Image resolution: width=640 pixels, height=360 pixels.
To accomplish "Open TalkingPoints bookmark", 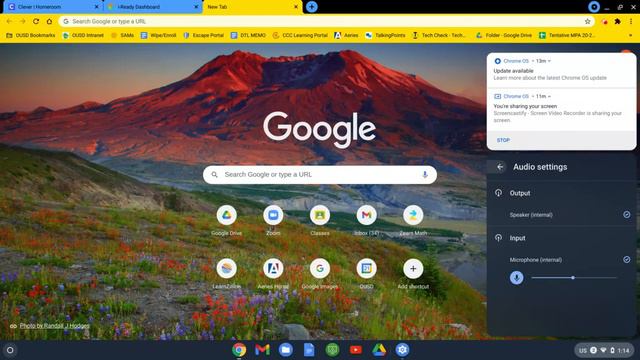I will coord(385,36).
